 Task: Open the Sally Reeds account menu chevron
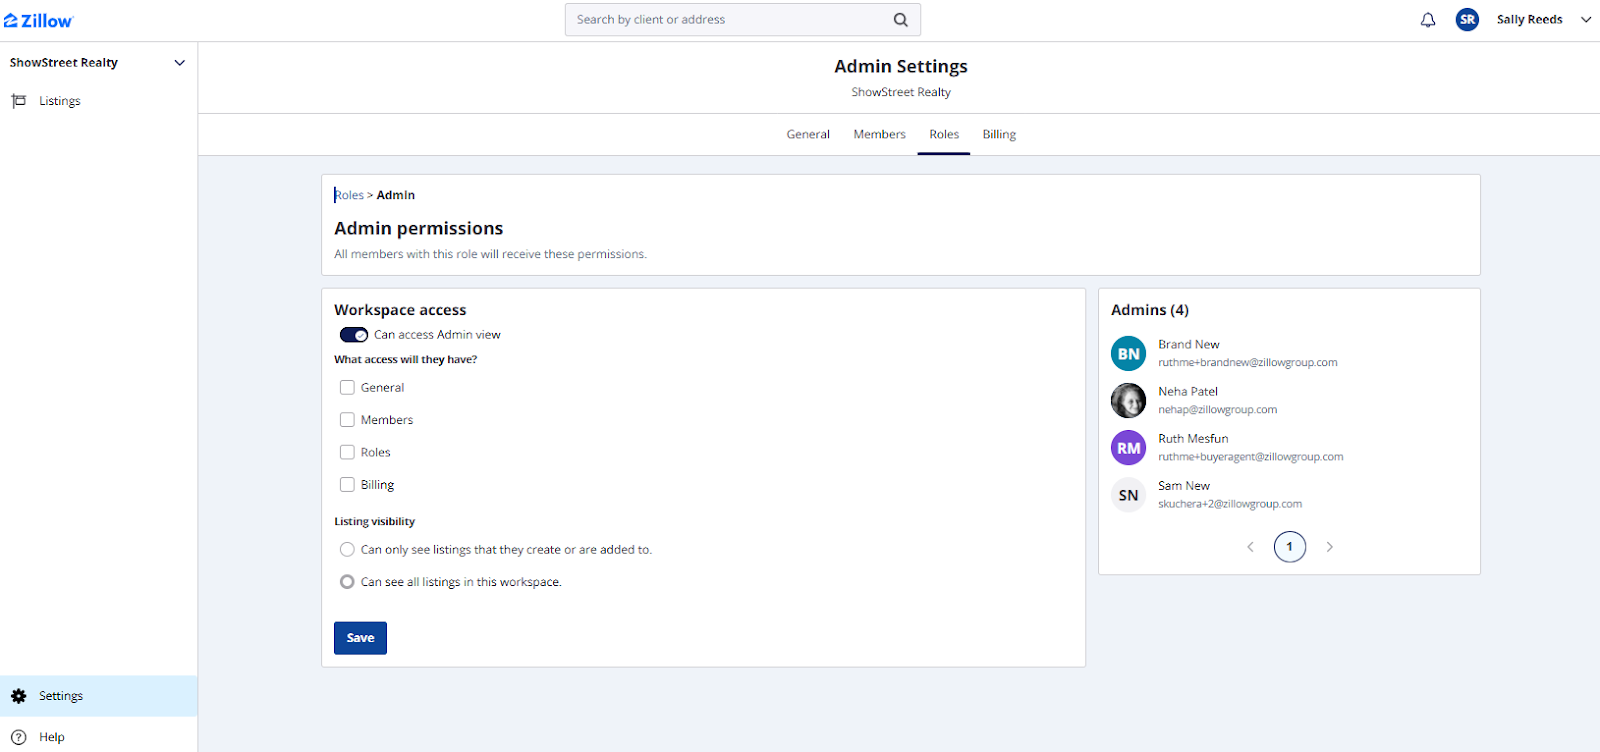[x=1586, y=20]
